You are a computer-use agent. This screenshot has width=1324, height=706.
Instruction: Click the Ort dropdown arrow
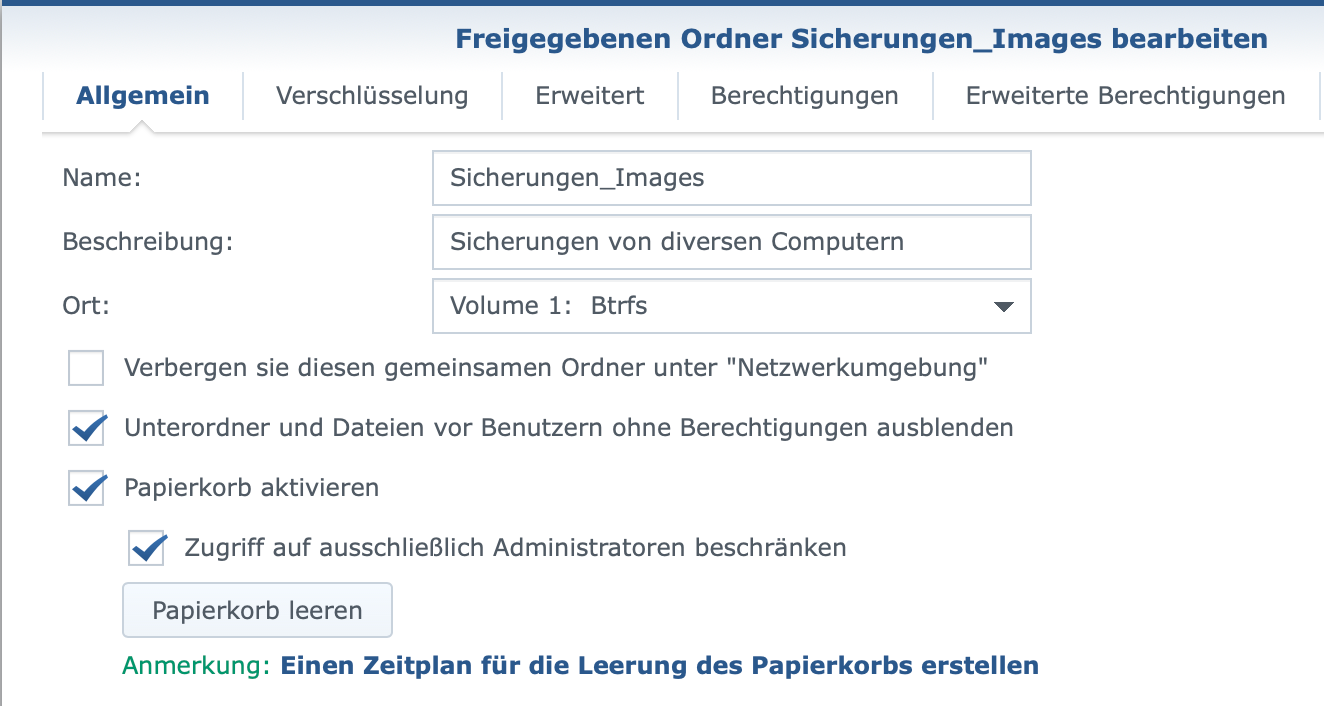1004,306
